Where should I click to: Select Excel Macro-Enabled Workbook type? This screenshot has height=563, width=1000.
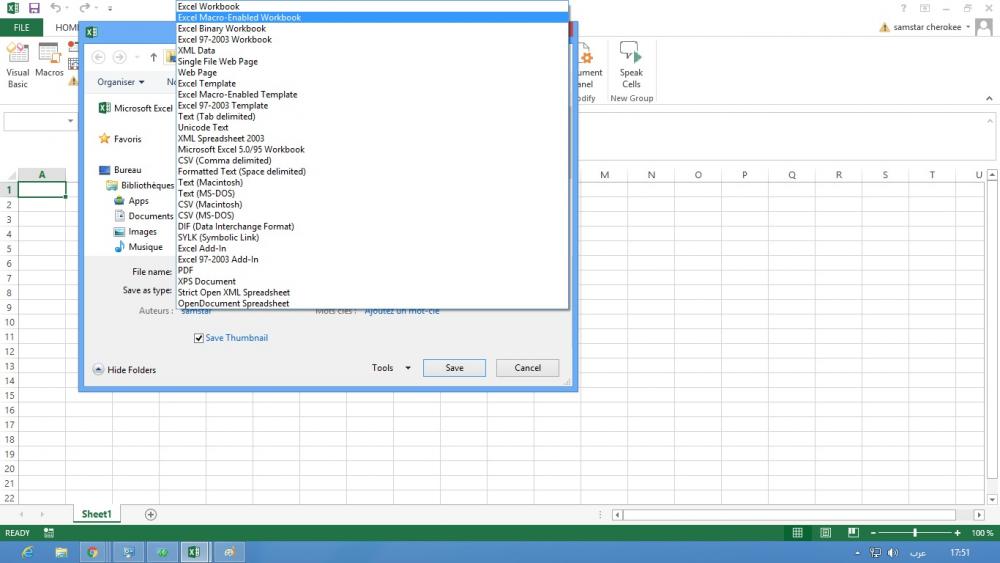[372, 17]
